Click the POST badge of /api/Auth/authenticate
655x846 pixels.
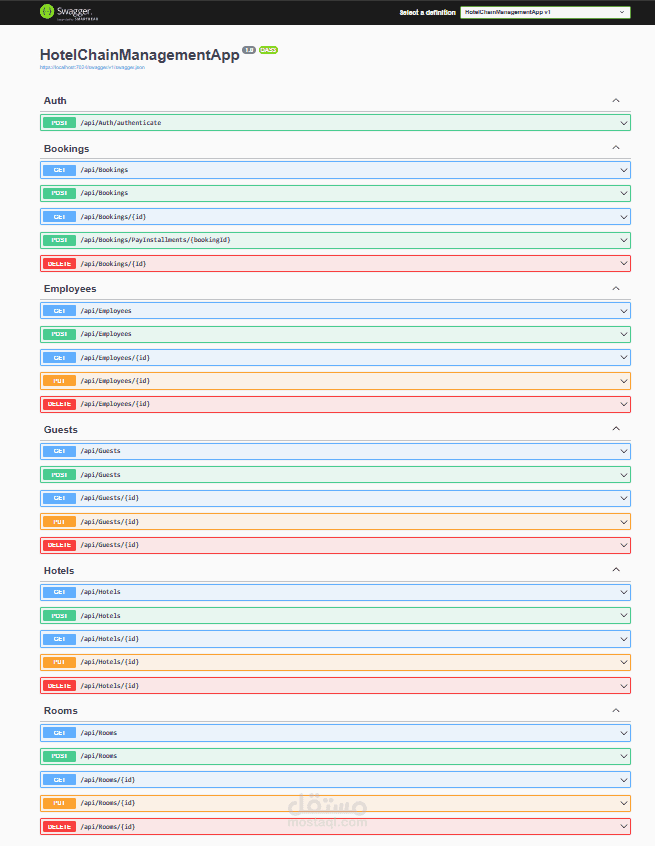click(x=59, y=123)
